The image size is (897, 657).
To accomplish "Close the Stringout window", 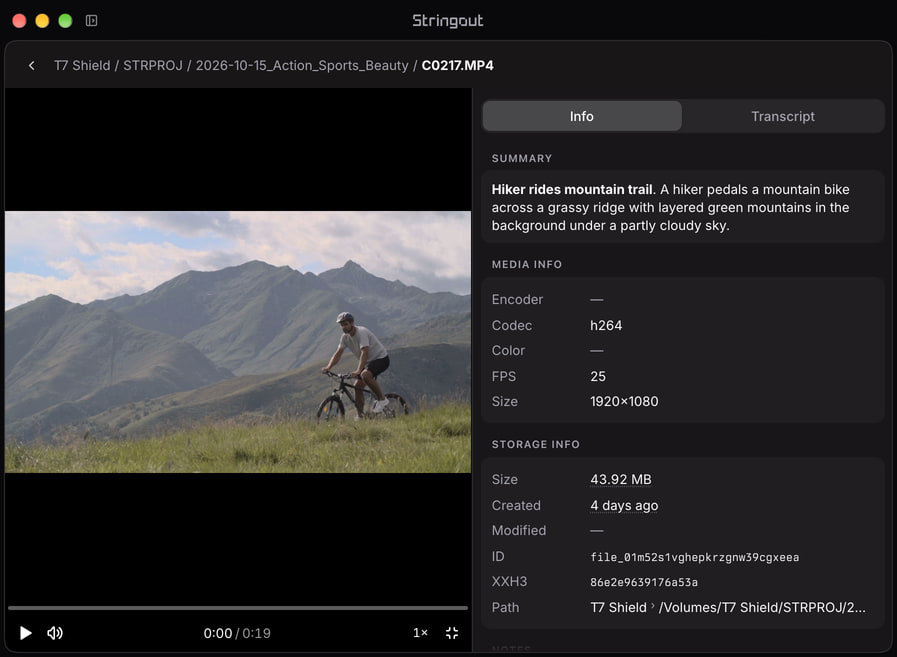I will (x=19, y=21).
